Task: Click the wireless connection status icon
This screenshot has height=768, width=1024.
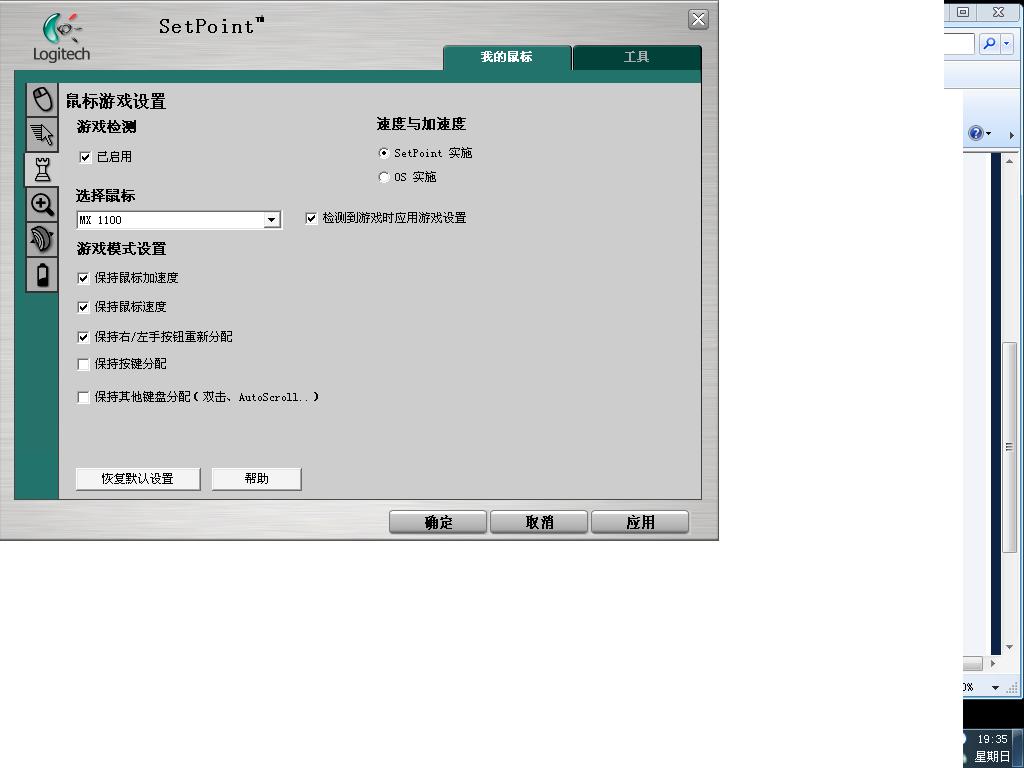Action: (41, 239)
